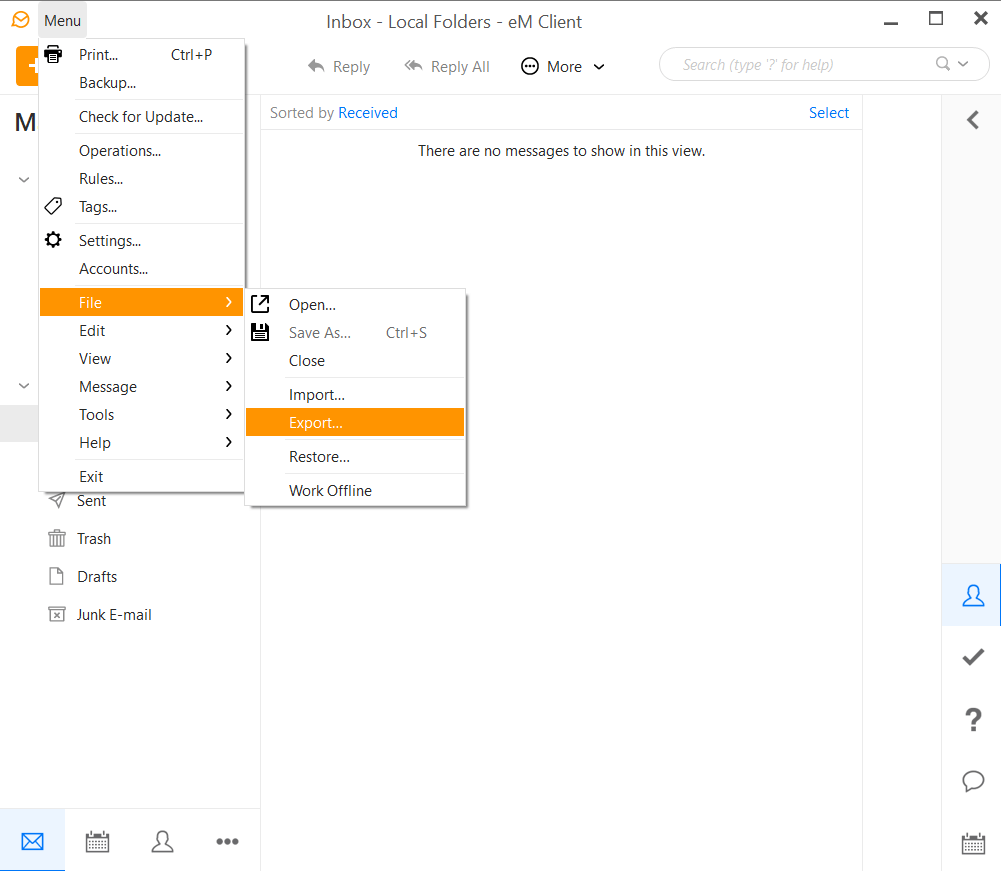Click the More ellipsis circle icon
Screen dimensions: 1001x871
click(x=530, y=66)
